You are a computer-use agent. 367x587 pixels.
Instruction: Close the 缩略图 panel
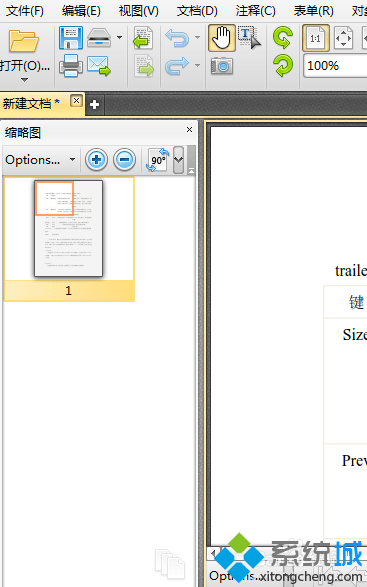coord(189,130)
